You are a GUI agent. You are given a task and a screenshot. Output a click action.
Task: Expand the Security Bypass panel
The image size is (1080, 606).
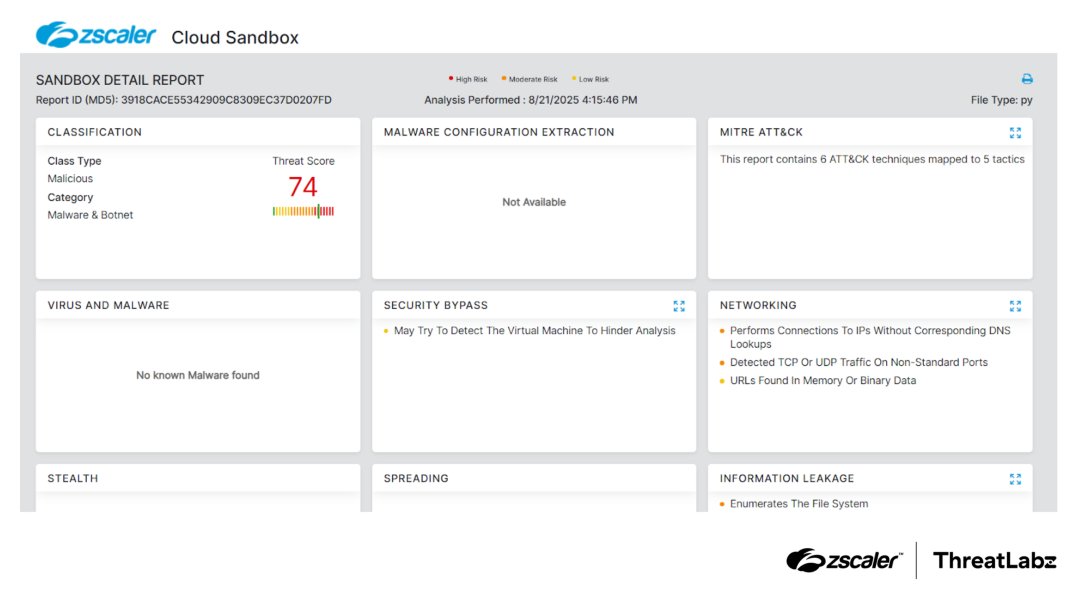[x=679, y=306]
